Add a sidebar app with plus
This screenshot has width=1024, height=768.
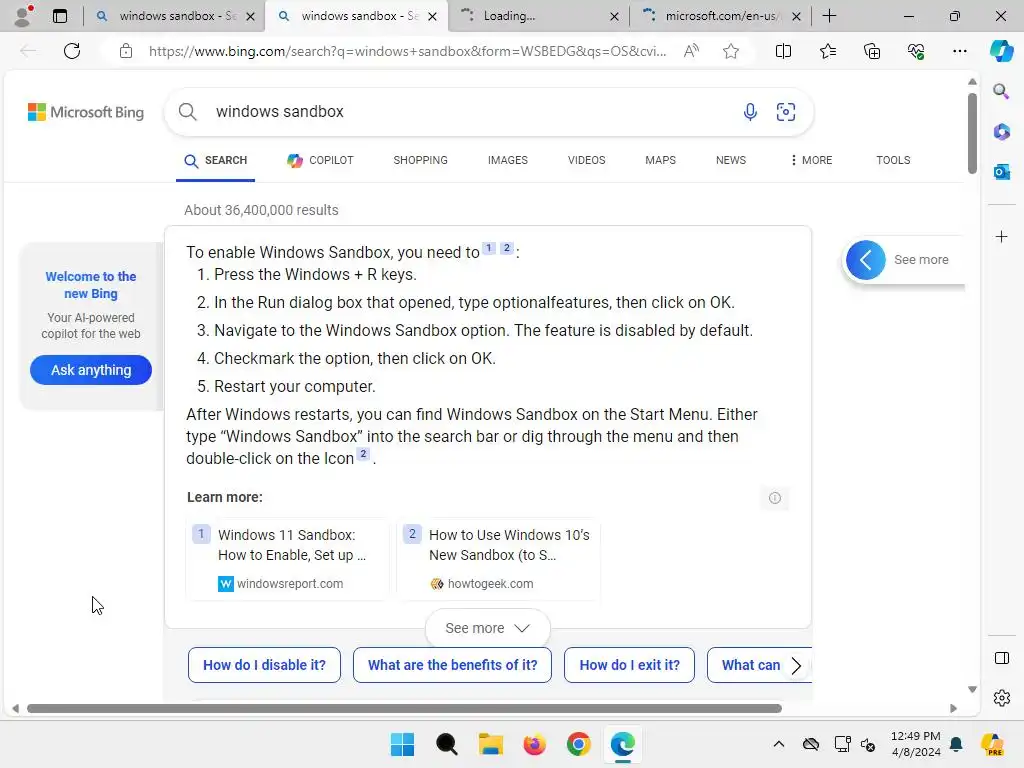(1001, 236)
